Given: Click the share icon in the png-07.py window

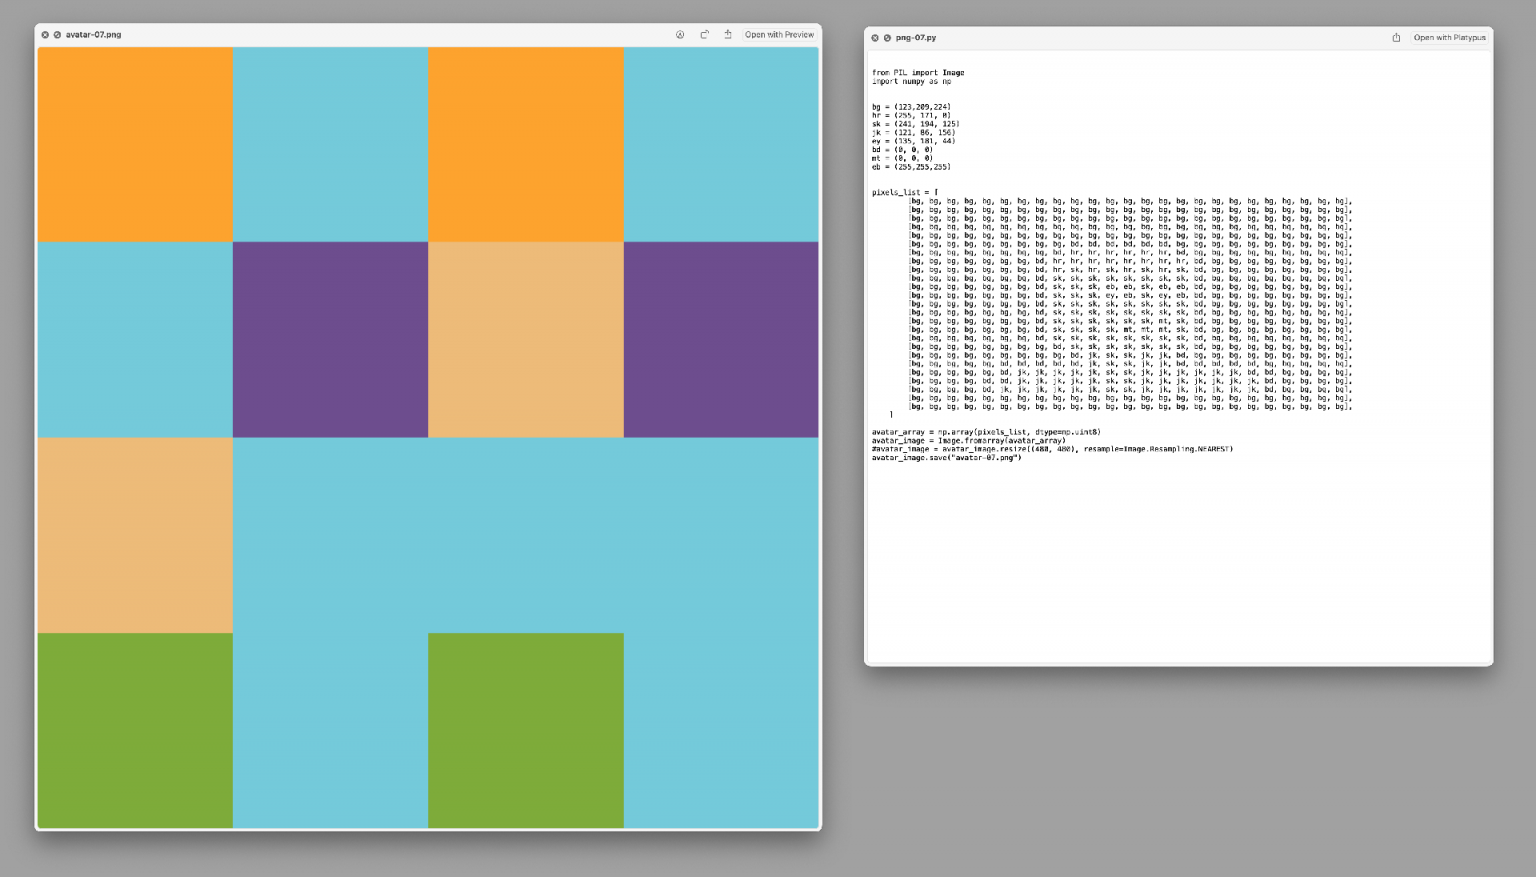Looking at the screenshot, I should pyautogui.click(x=1396, y=38).
